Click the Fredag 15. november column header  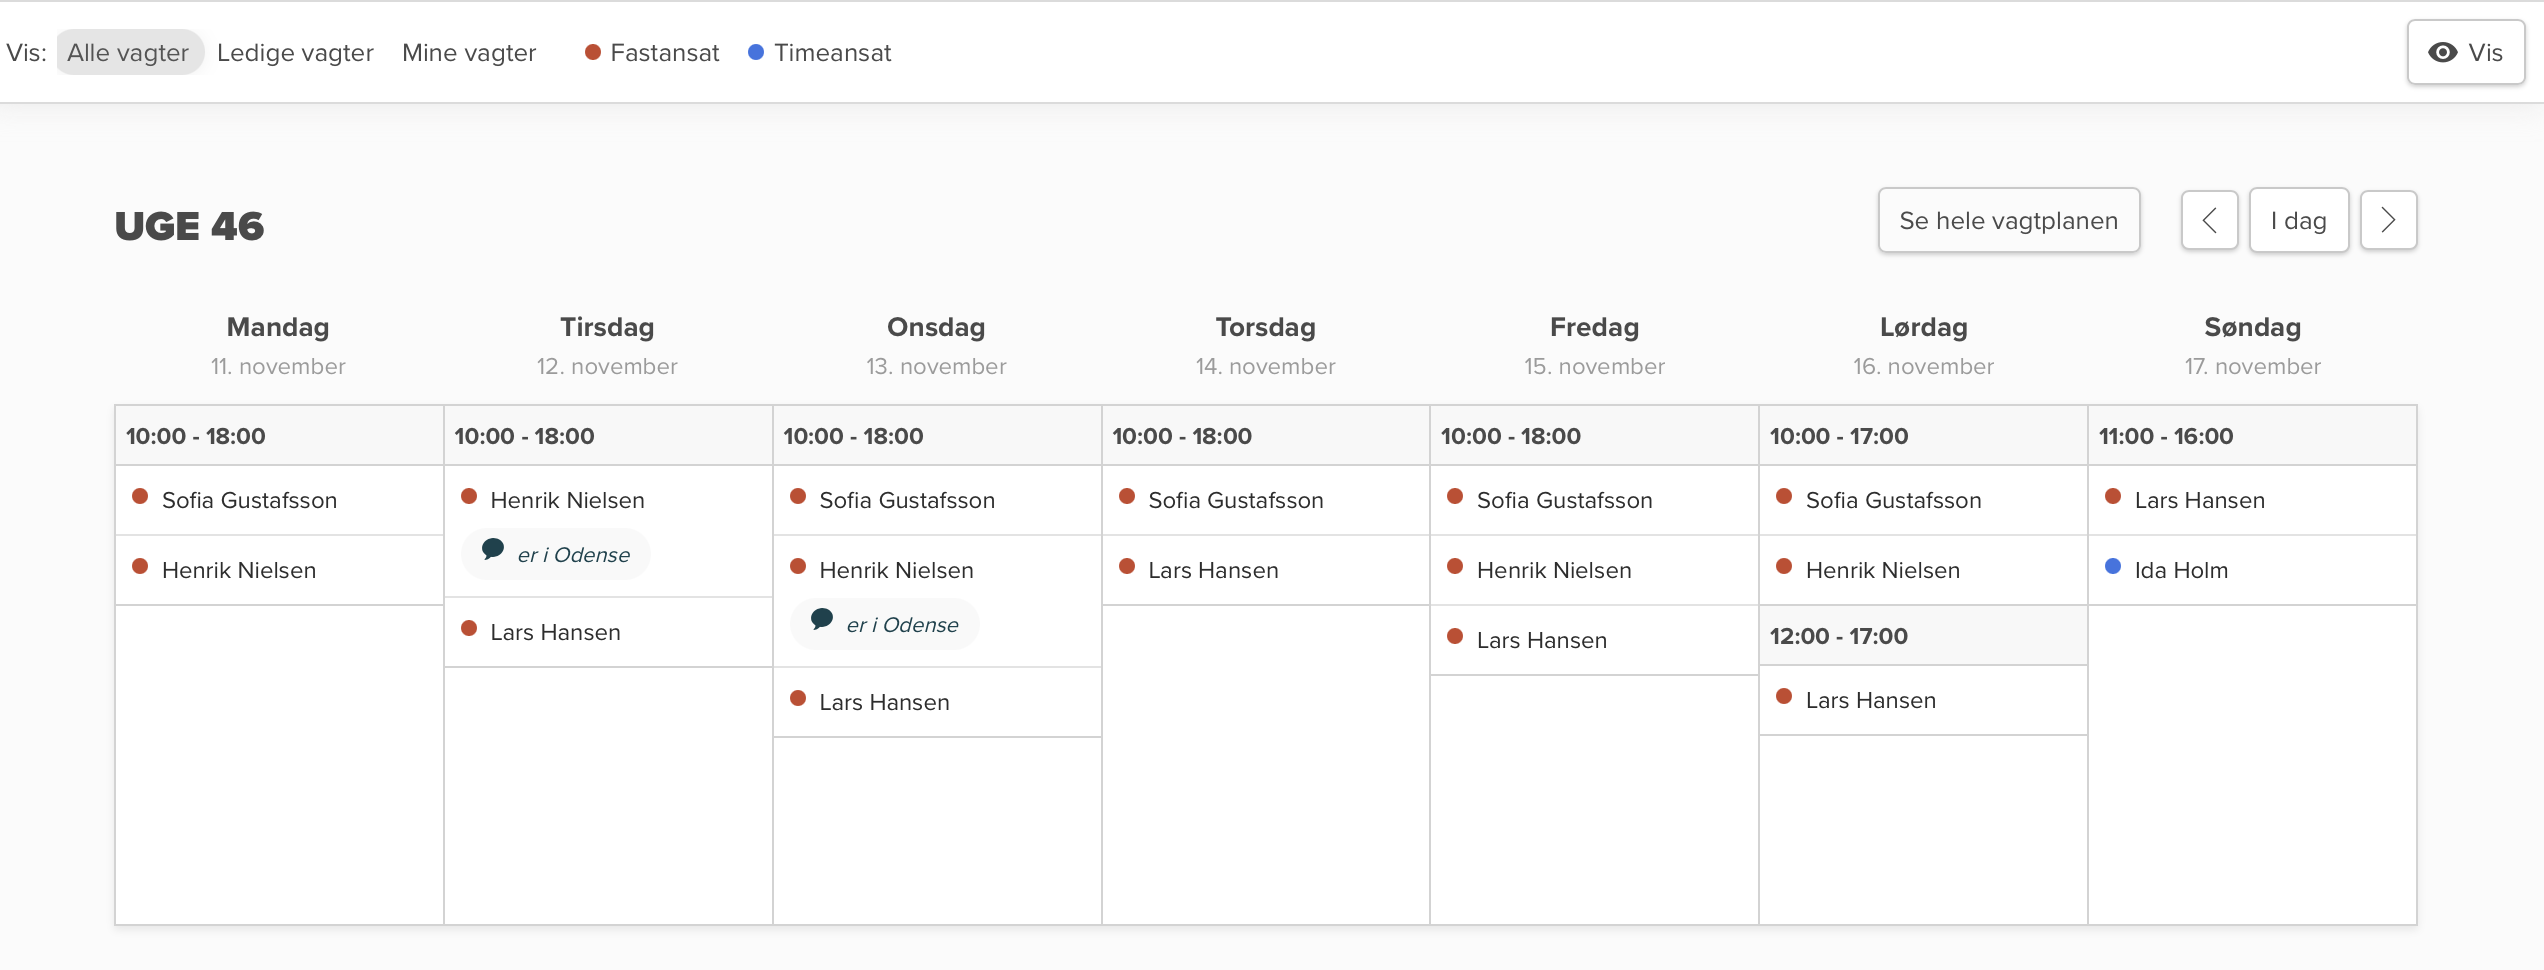click(x=1594, y=345)
